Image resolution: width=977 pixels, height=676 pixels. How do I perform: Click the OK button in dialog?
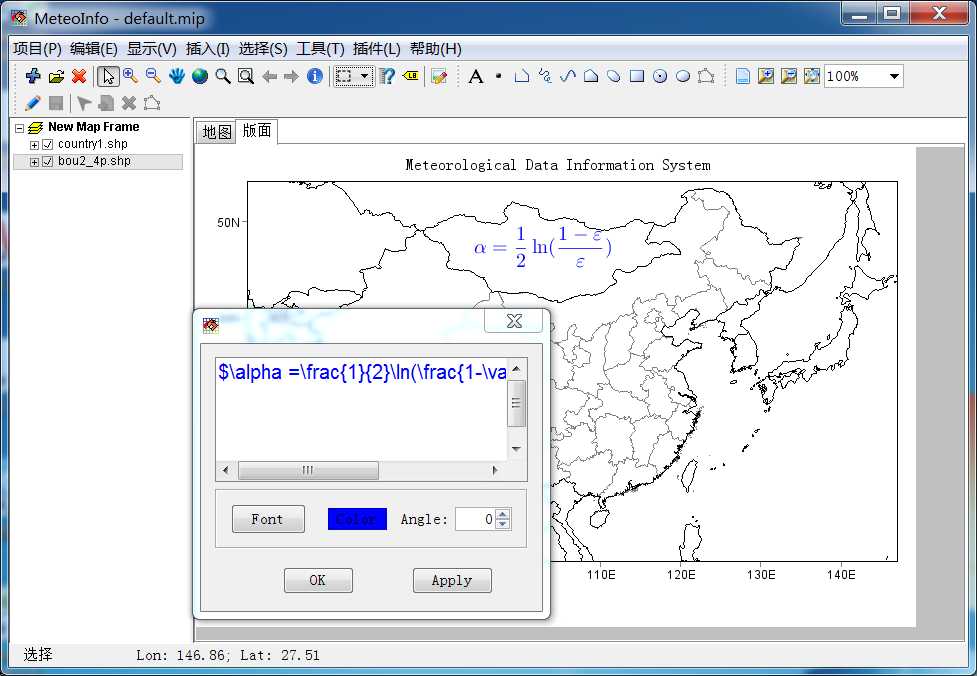pyautogui.click(x=318, y=580)
